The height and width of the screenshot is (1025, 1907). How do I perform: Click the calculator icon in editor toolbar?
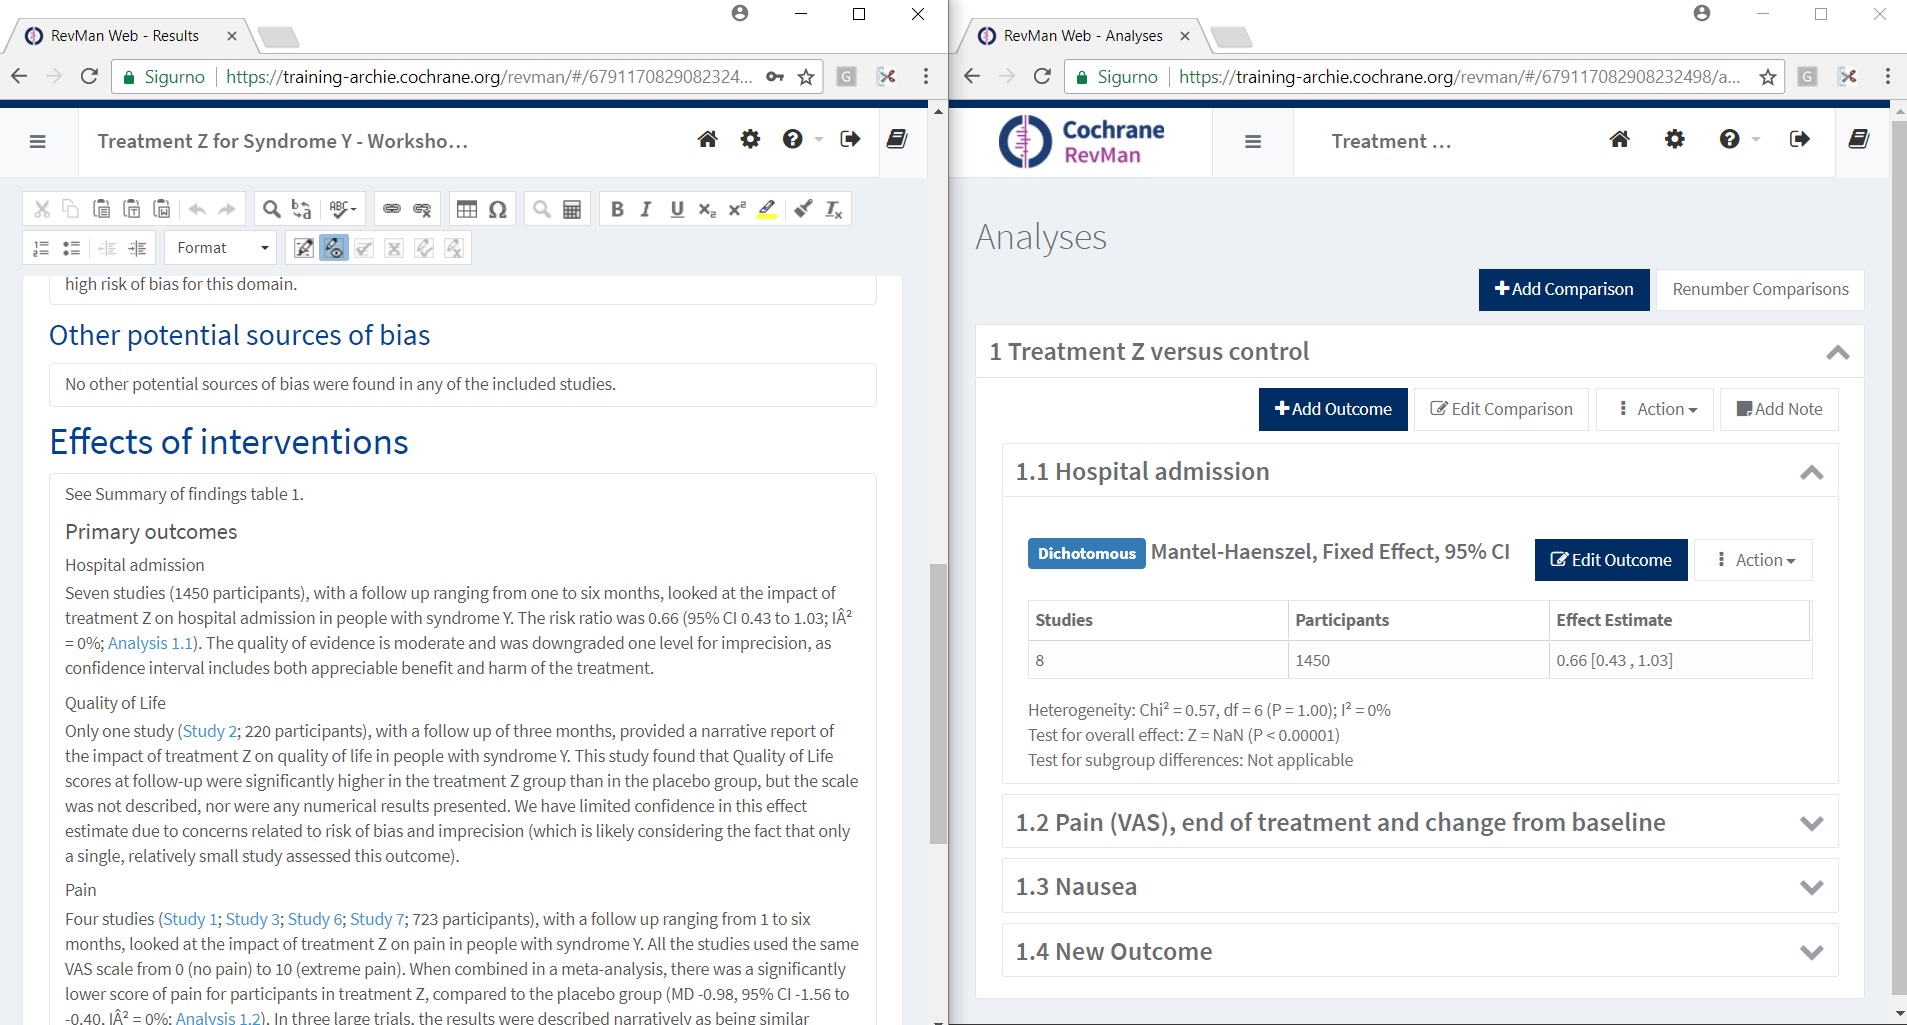point(572,209)
